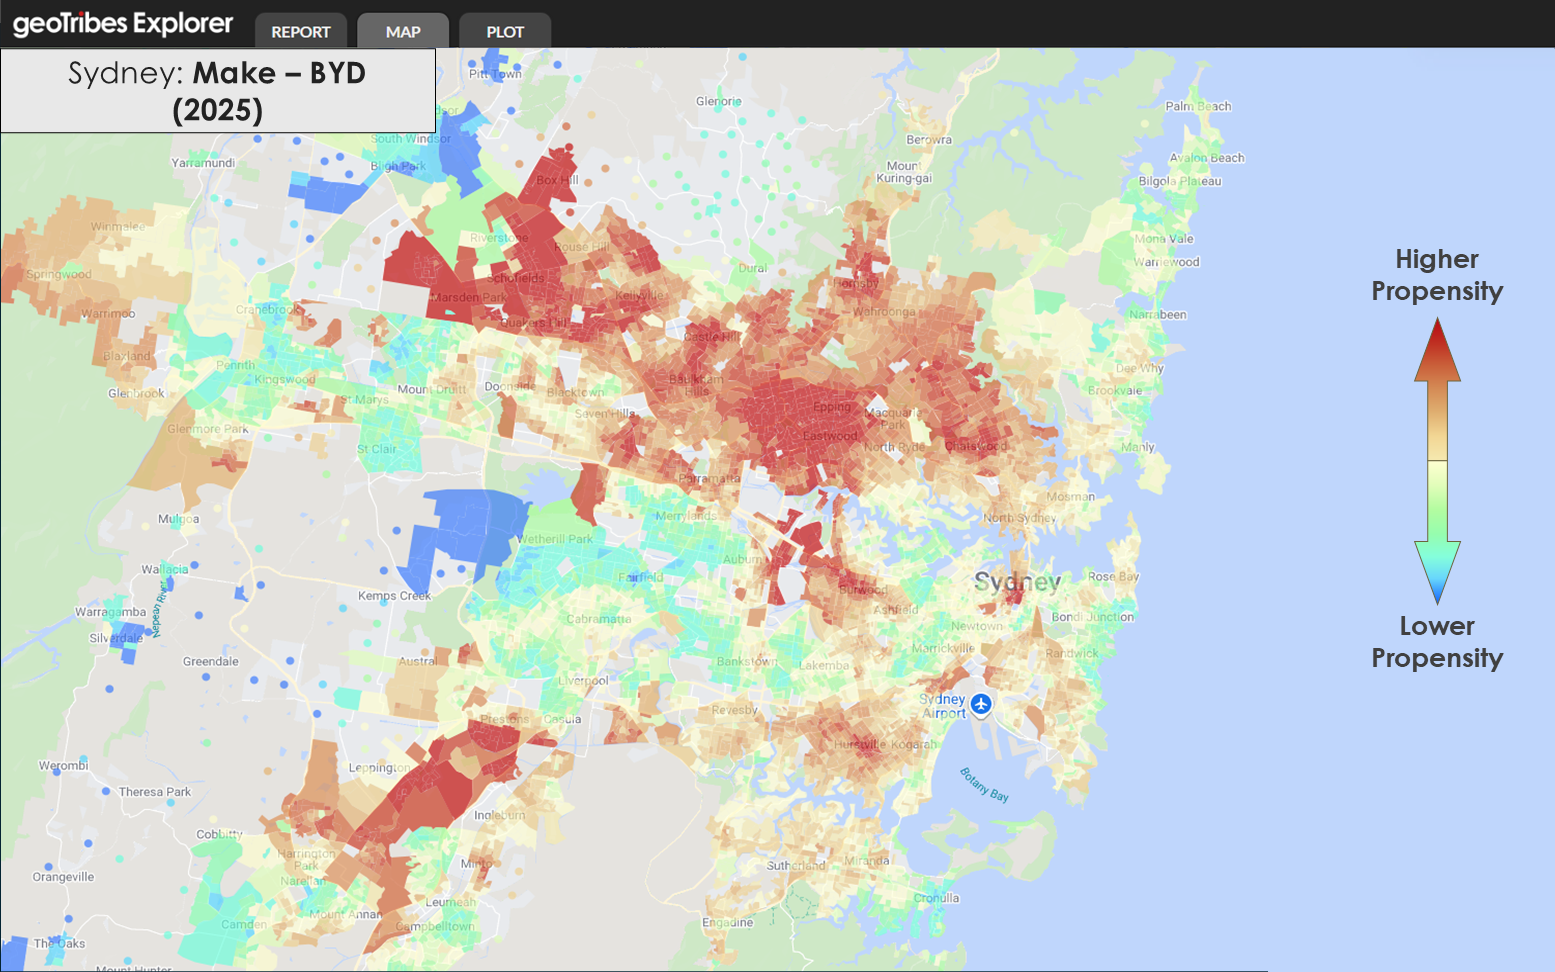Click the Palm Beach map label
1555x972 pixels.
pyautogui.click(x=1198, y=106)
